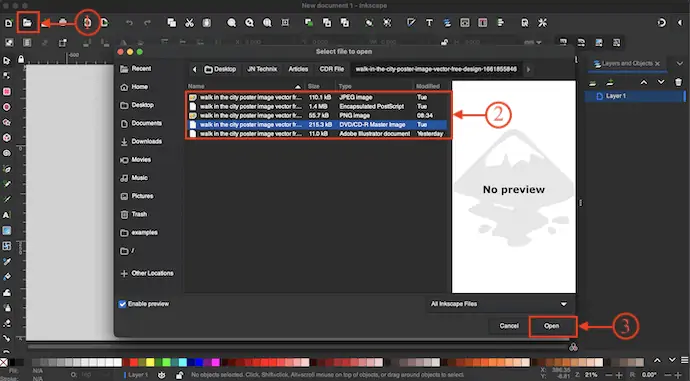Click the Zoom page icon

[267, 23]
